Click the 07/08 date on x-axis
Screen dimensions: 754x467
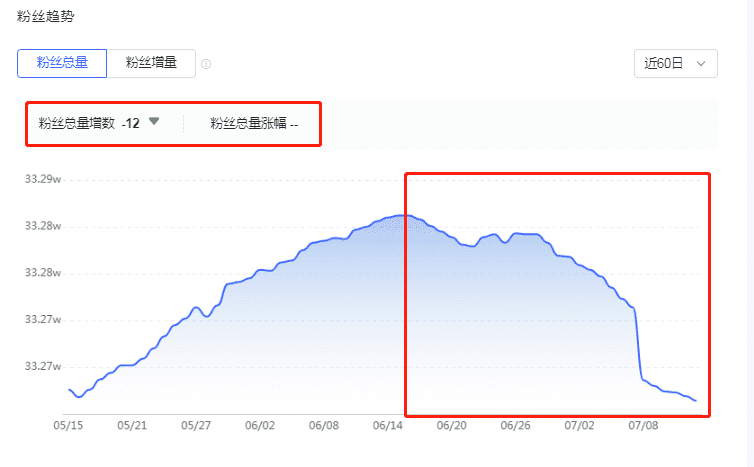[643, 426]
